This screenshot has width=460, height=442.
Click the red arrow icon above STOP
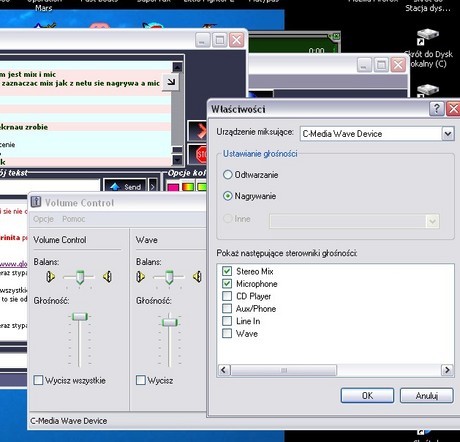click(x=199, y=131)
